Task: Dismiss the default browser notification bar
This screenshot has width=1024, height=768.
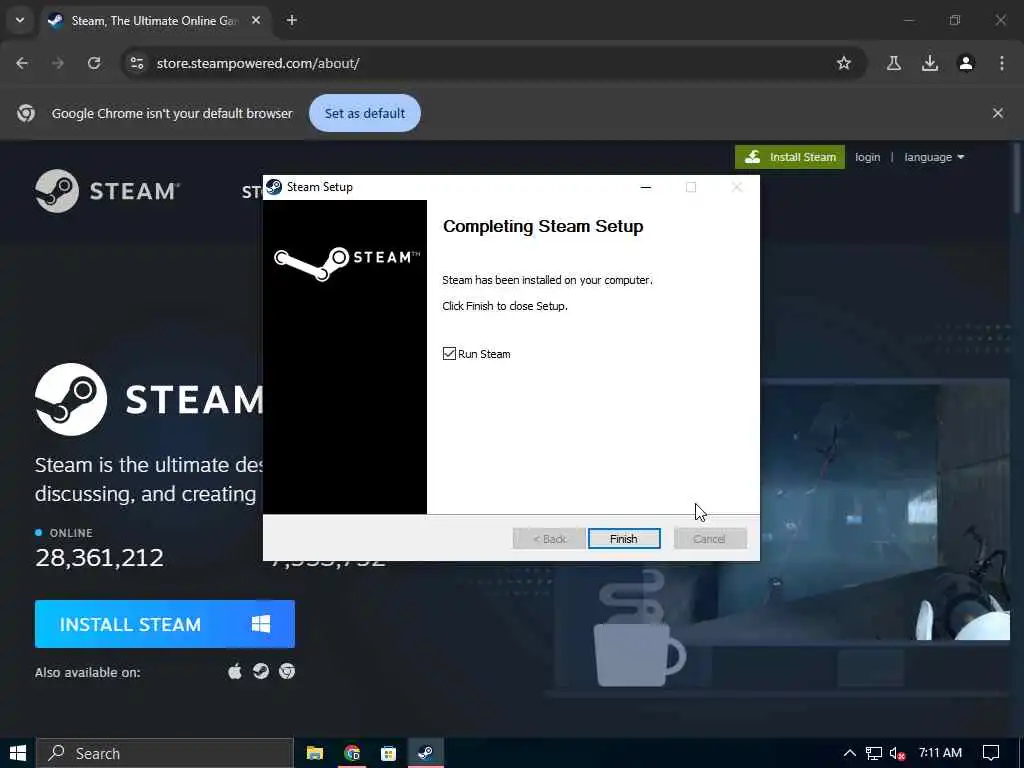Action: pyautogui.click(x=997, y=113)
